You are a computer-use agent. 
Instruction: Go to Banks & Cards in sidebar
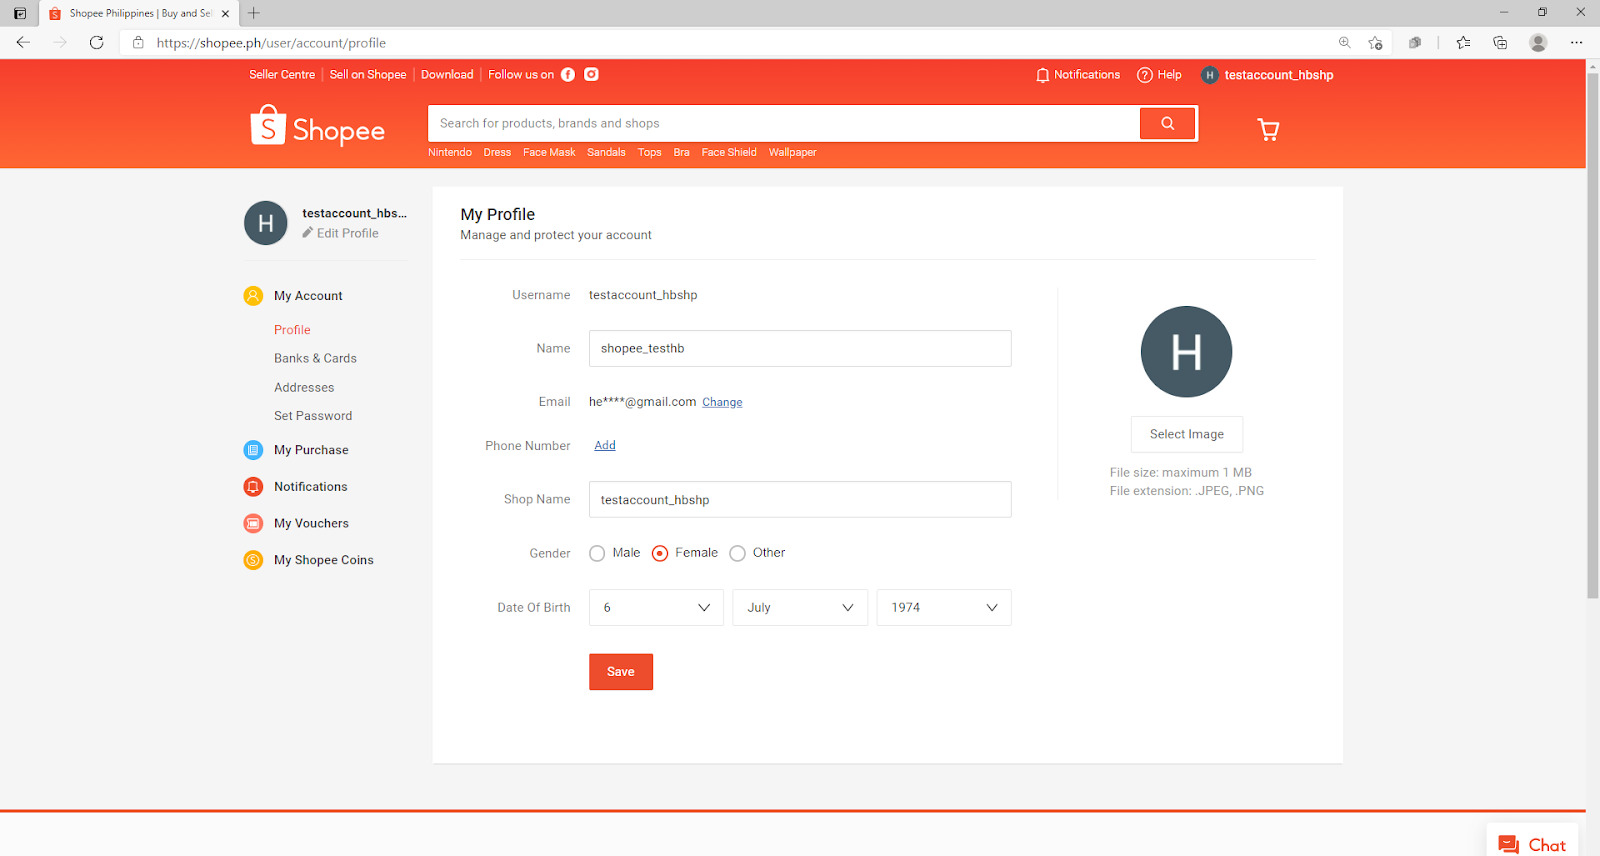click(315, 358)
